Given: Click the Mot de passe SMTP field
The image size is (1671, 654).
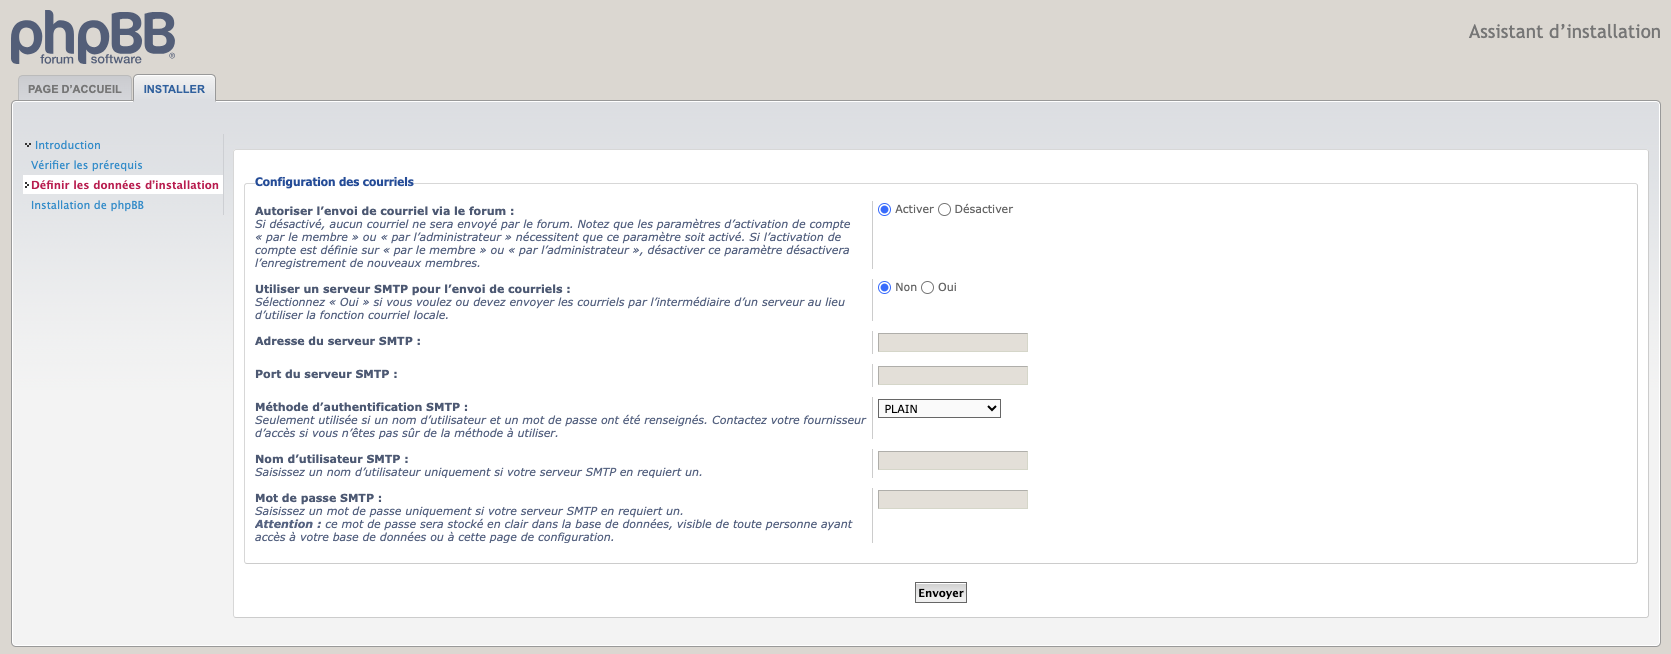Looking at the screenshot, I should point(952,500).
